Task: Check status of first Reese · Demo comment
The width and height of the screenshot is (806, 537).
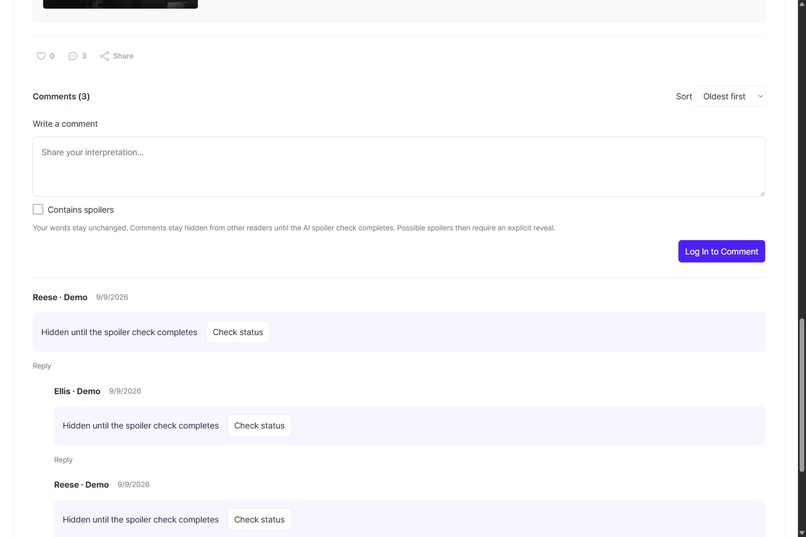Action: coord(237,332)
